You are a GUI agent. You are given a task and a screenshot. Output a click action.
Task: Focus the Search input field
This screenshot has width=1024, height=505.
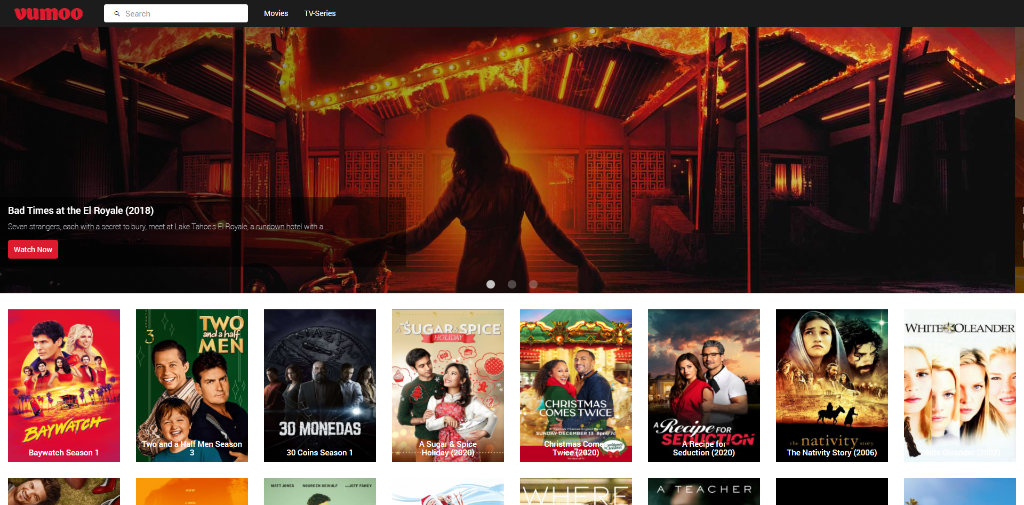point(176,13)
